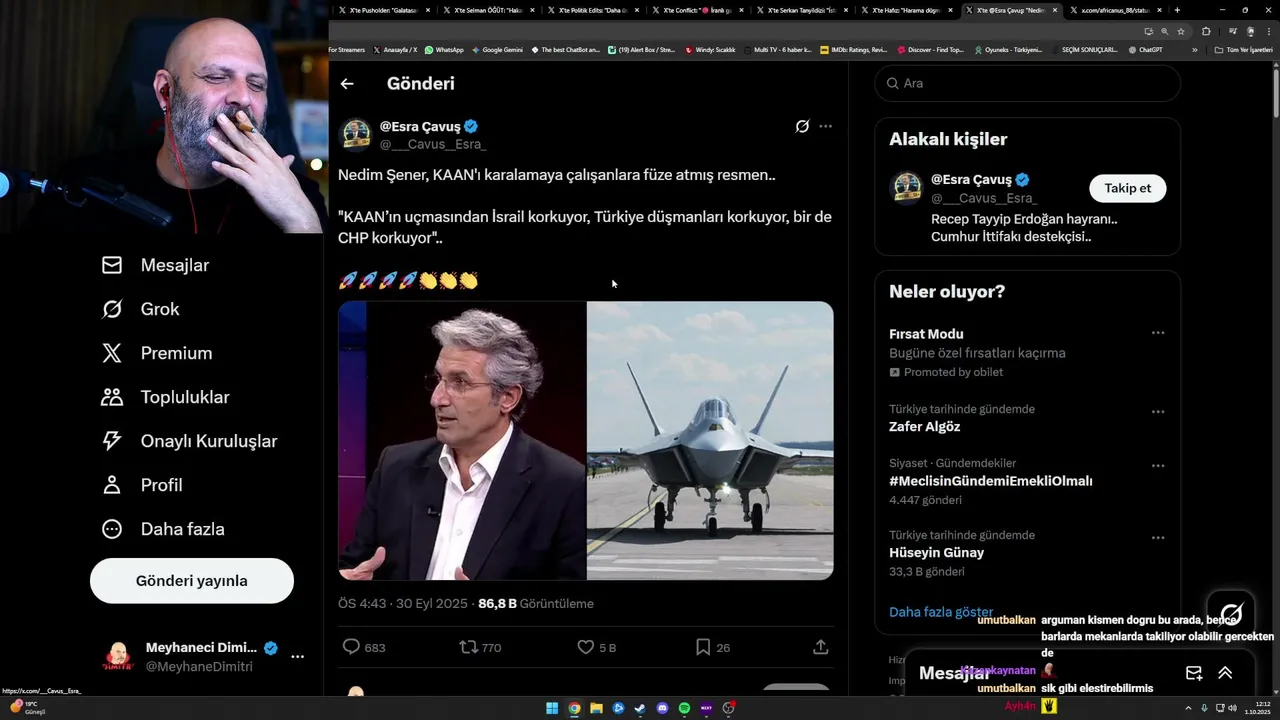Expand the Mesajlar drawer with double chevron
The image size is (1280, 720).
pyautogui.click(x=1225, y=673)
